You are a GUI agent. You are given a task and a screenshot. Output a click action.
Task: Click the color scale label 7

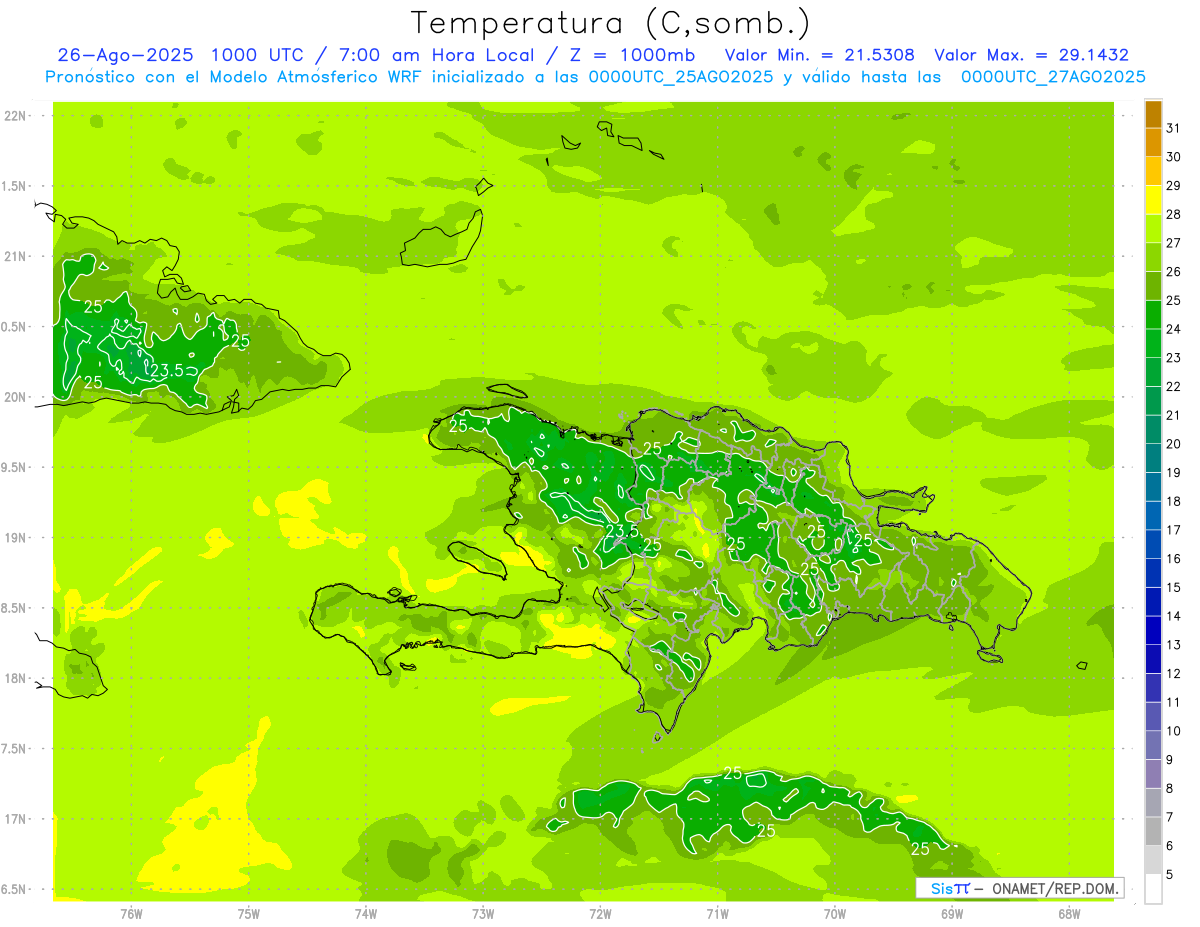point(1170,817)
